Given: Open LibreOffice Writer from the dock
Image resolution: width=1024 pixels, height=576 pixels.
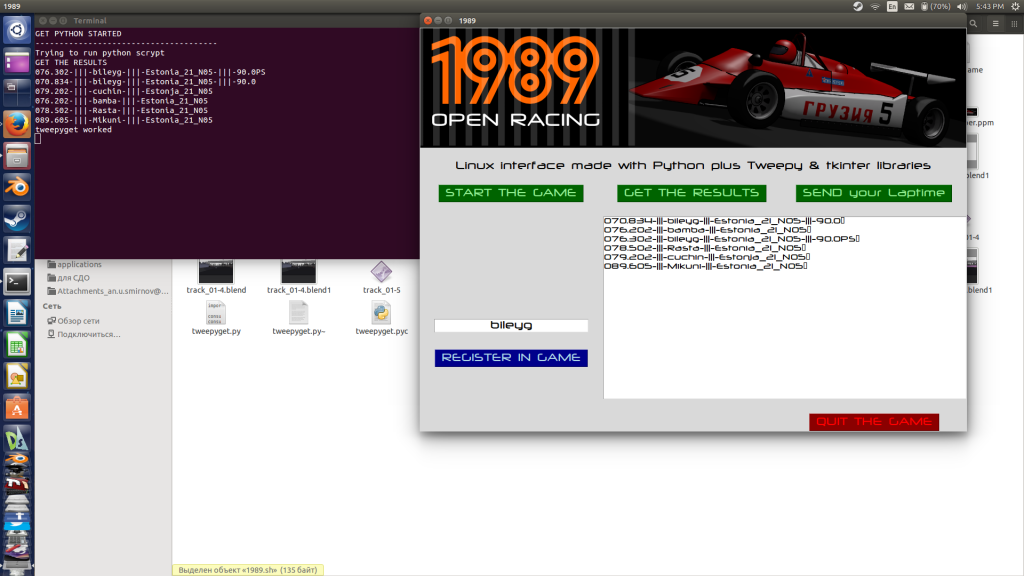Looking at the screenshot, I should (17, 313).
